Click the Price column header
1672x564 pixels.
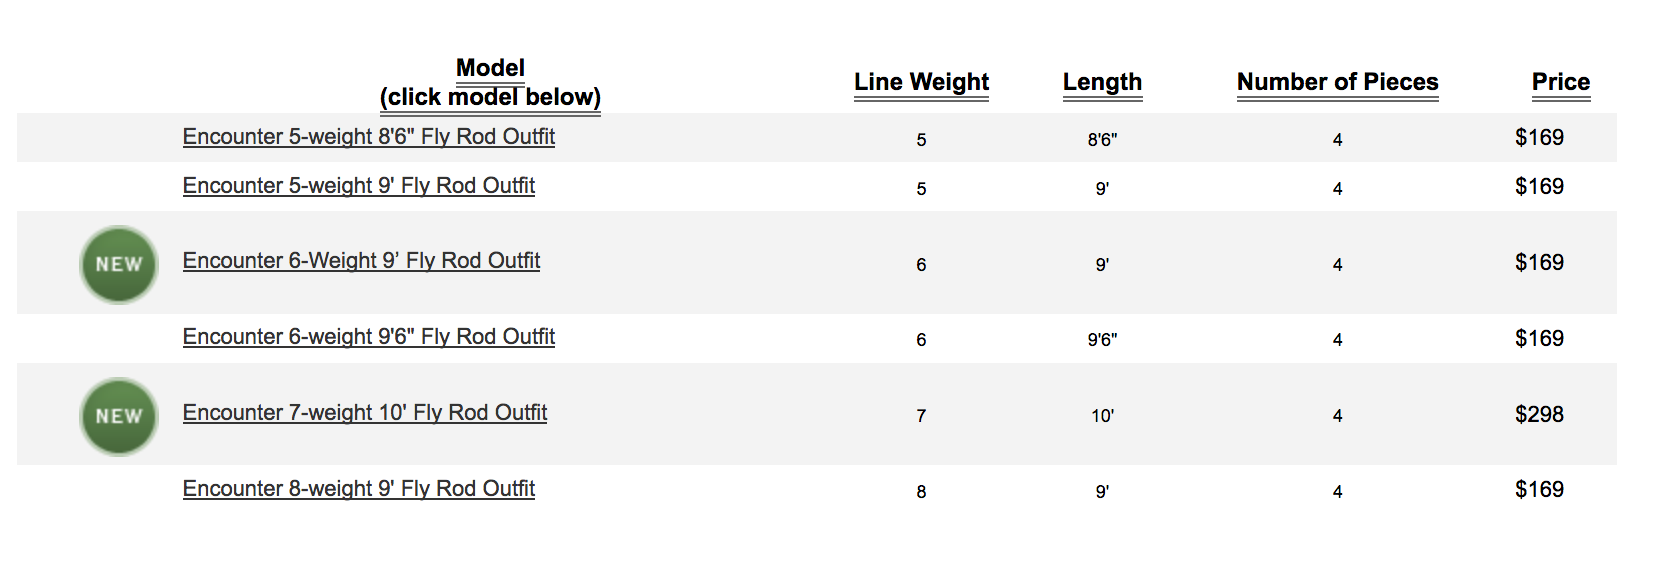point(1560,82)
